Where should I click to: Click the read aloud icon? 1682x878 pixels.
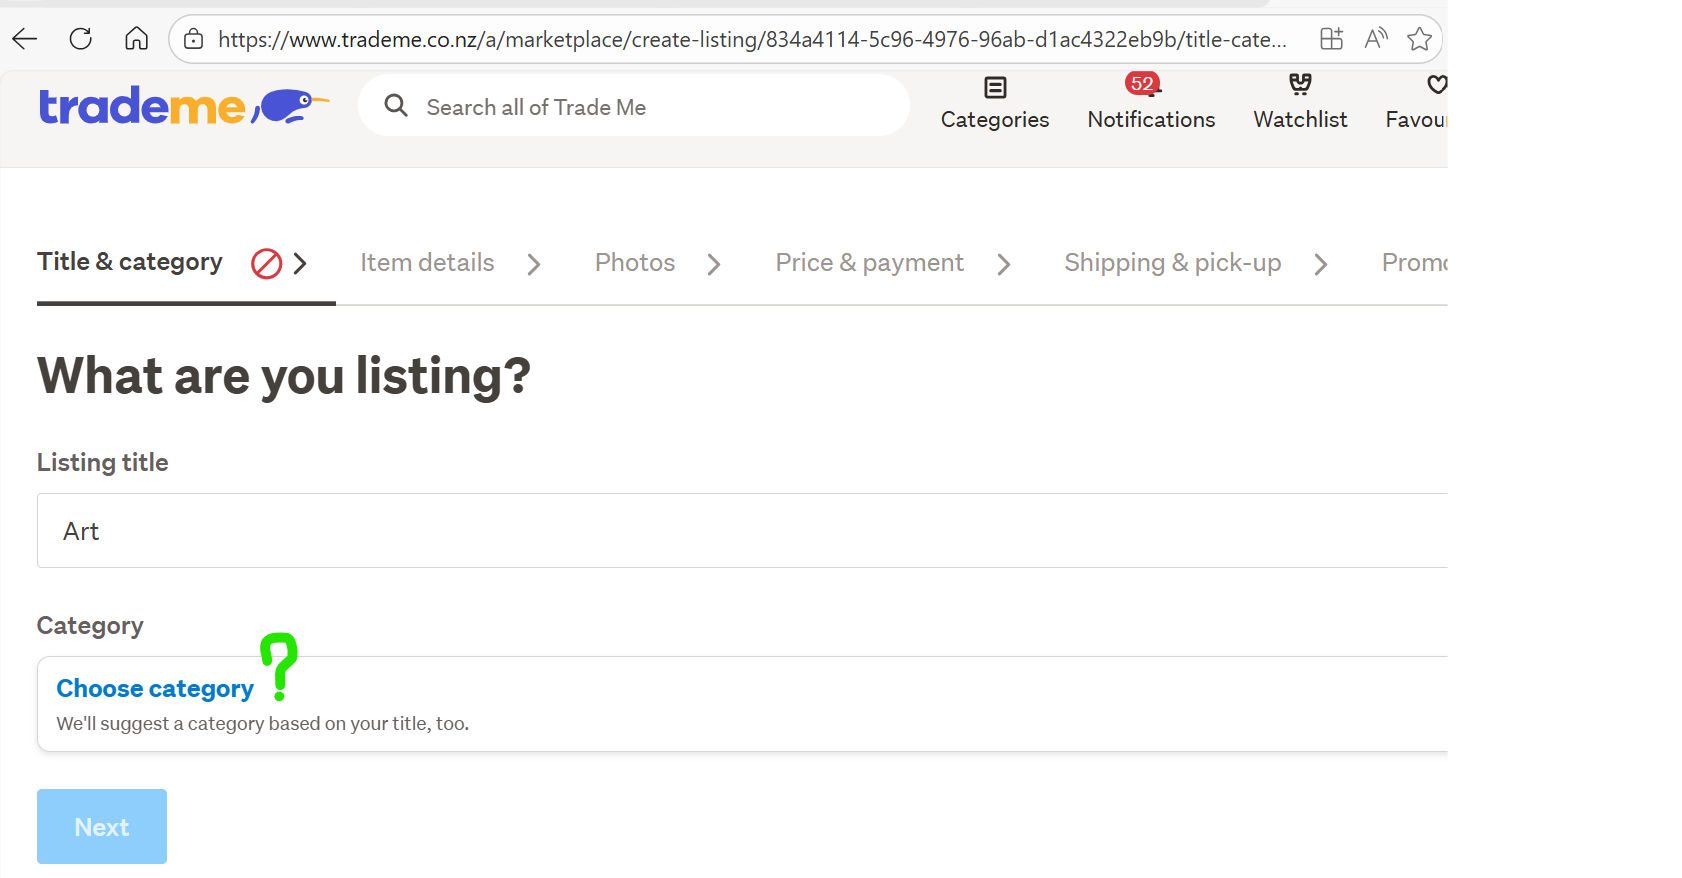click(x=1375, y=39)
